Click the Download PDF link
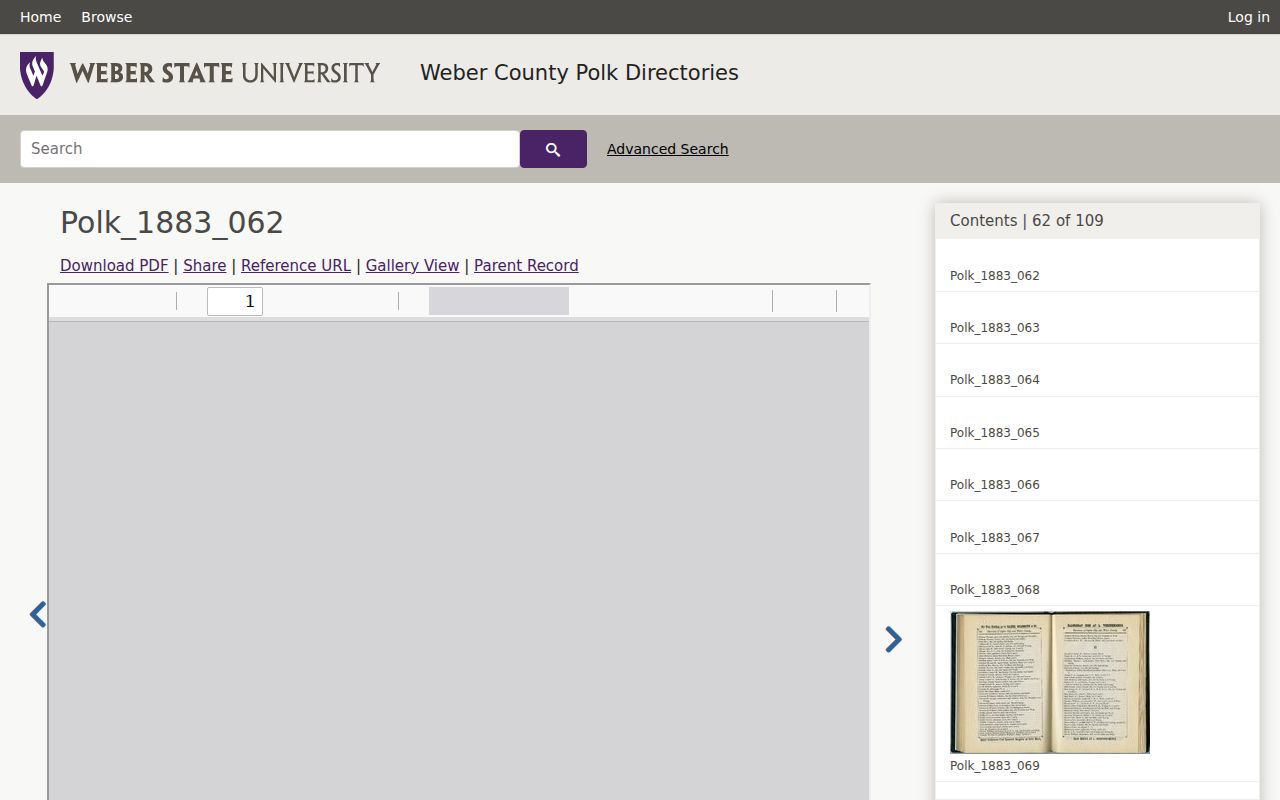The width and height of the screenshot is (1280, 800). click(114, 265)
